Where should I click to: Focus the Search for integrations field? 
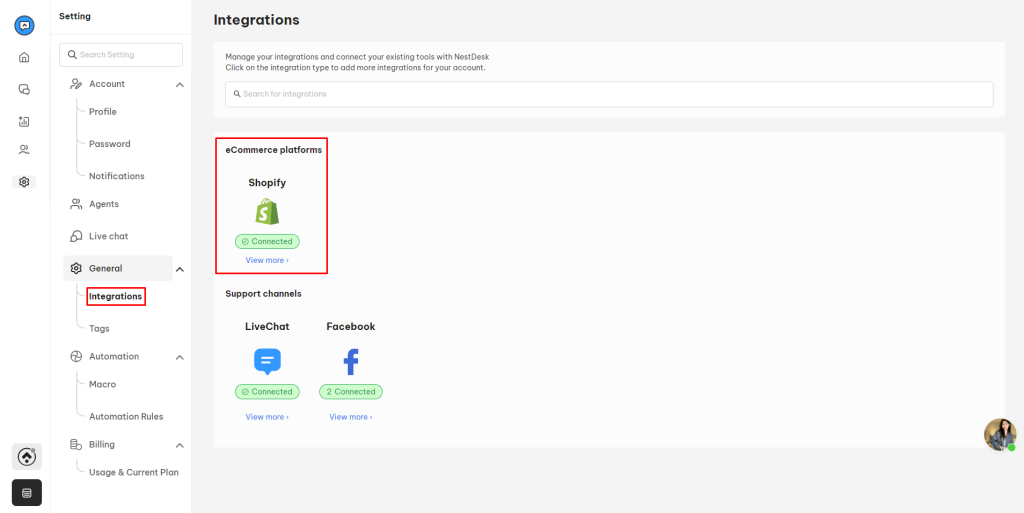609,94
